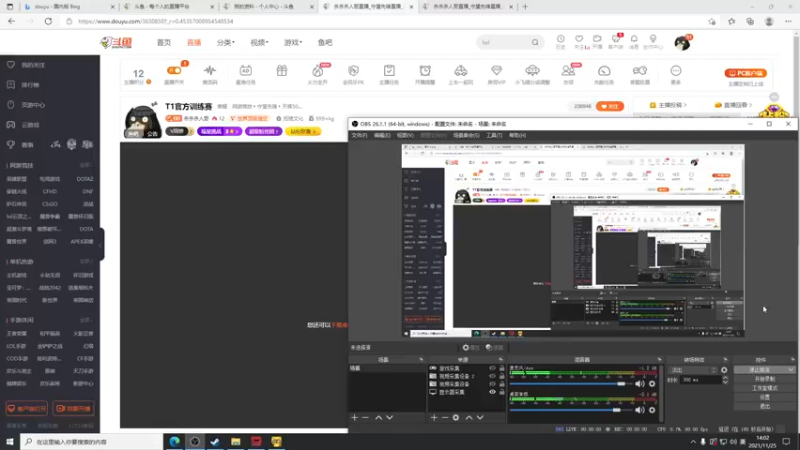Click the orange Follow button on Douyu

pyautogui.click(x=610, y=106)
